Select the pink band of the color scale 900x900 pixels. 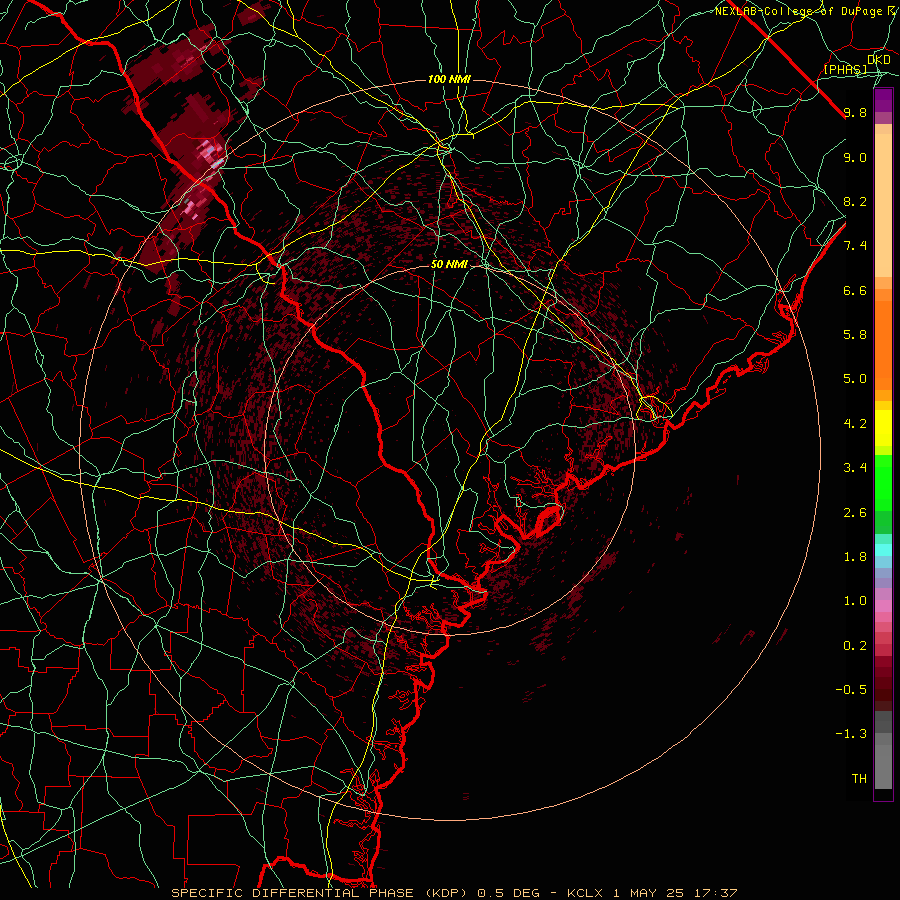point(883,606)
